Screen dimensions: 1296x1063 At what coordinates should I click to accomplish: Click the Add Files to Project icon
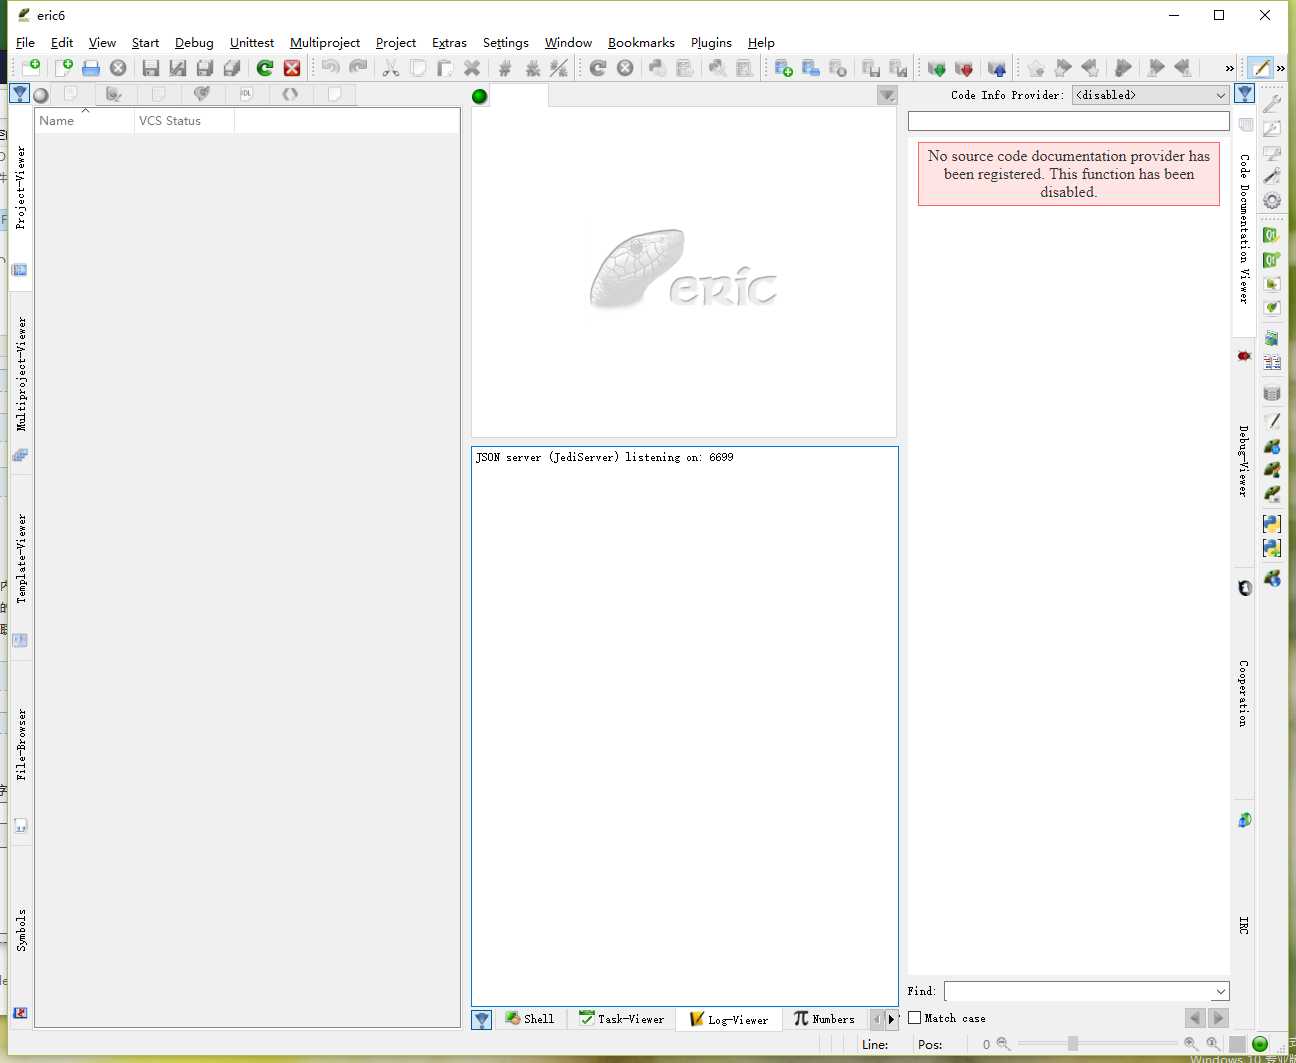click(x=784, y=67)
